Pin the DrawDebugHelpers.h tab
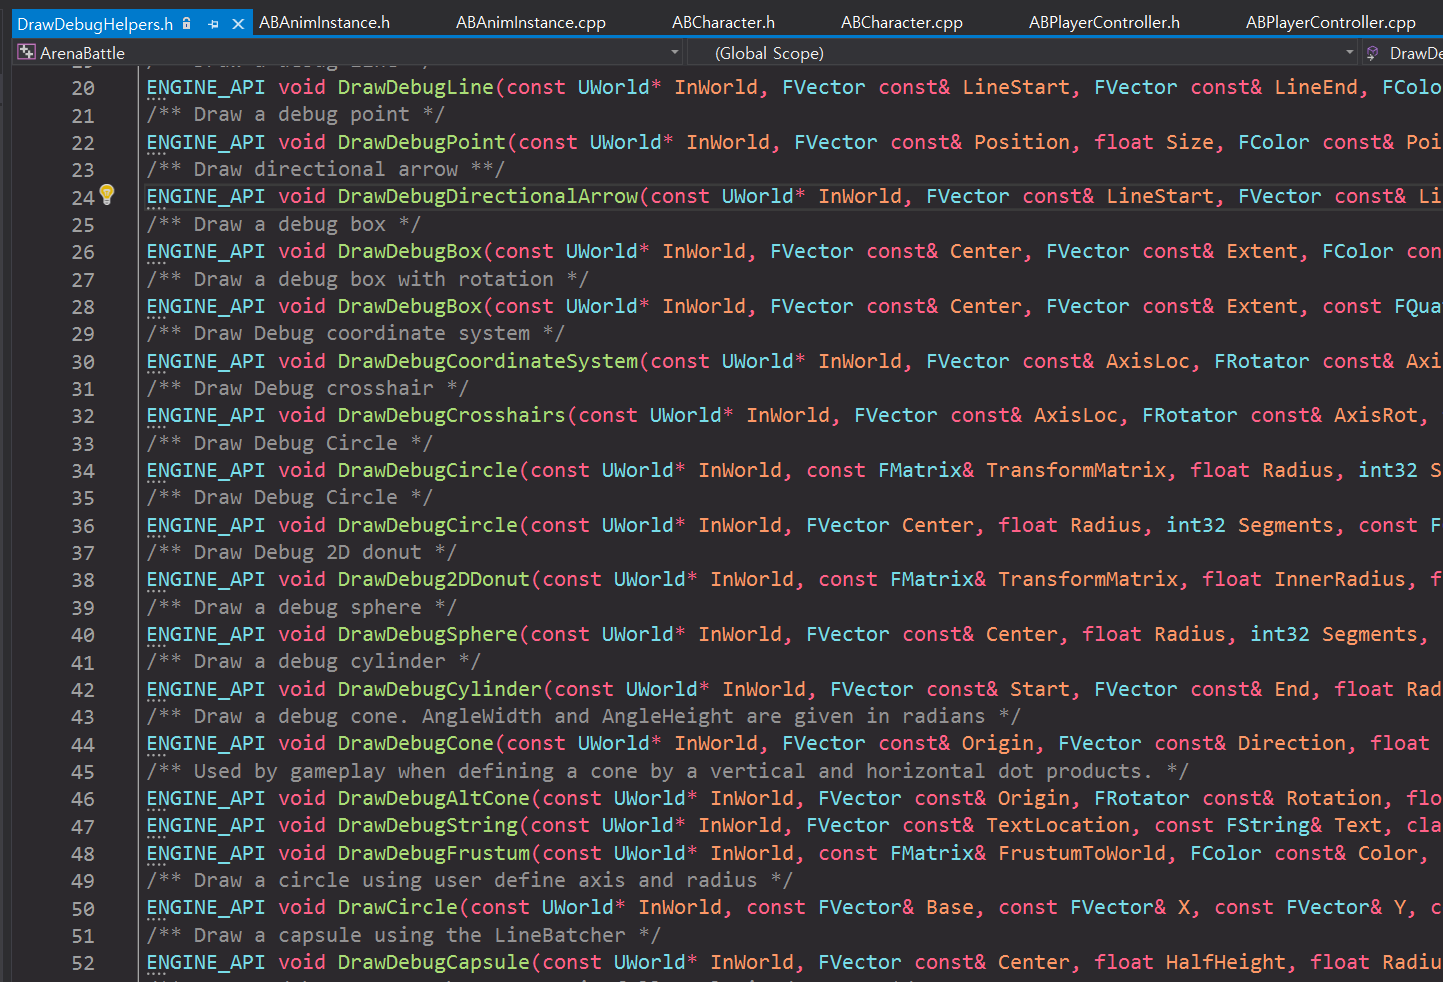This screenshot has height=982, width=1443. click(213, 24)
